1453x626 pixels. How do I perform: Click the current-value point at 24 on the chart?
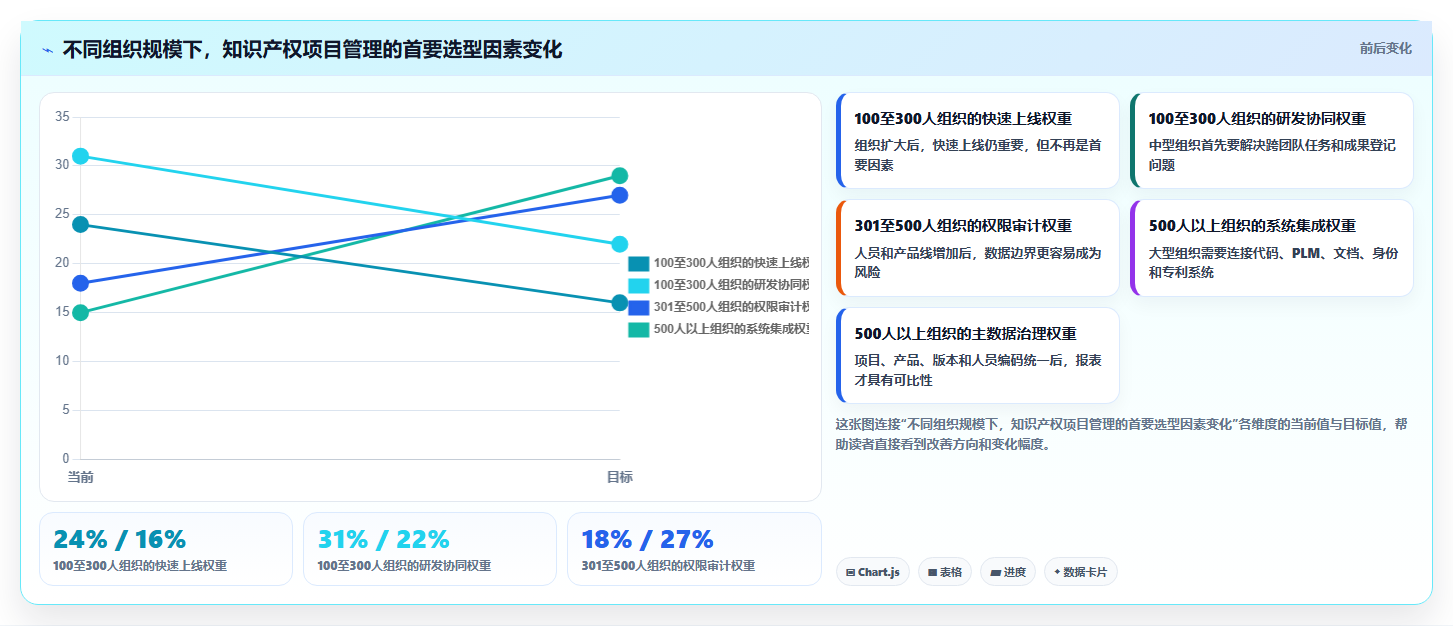pyautogui.click(x=81, y=225)
